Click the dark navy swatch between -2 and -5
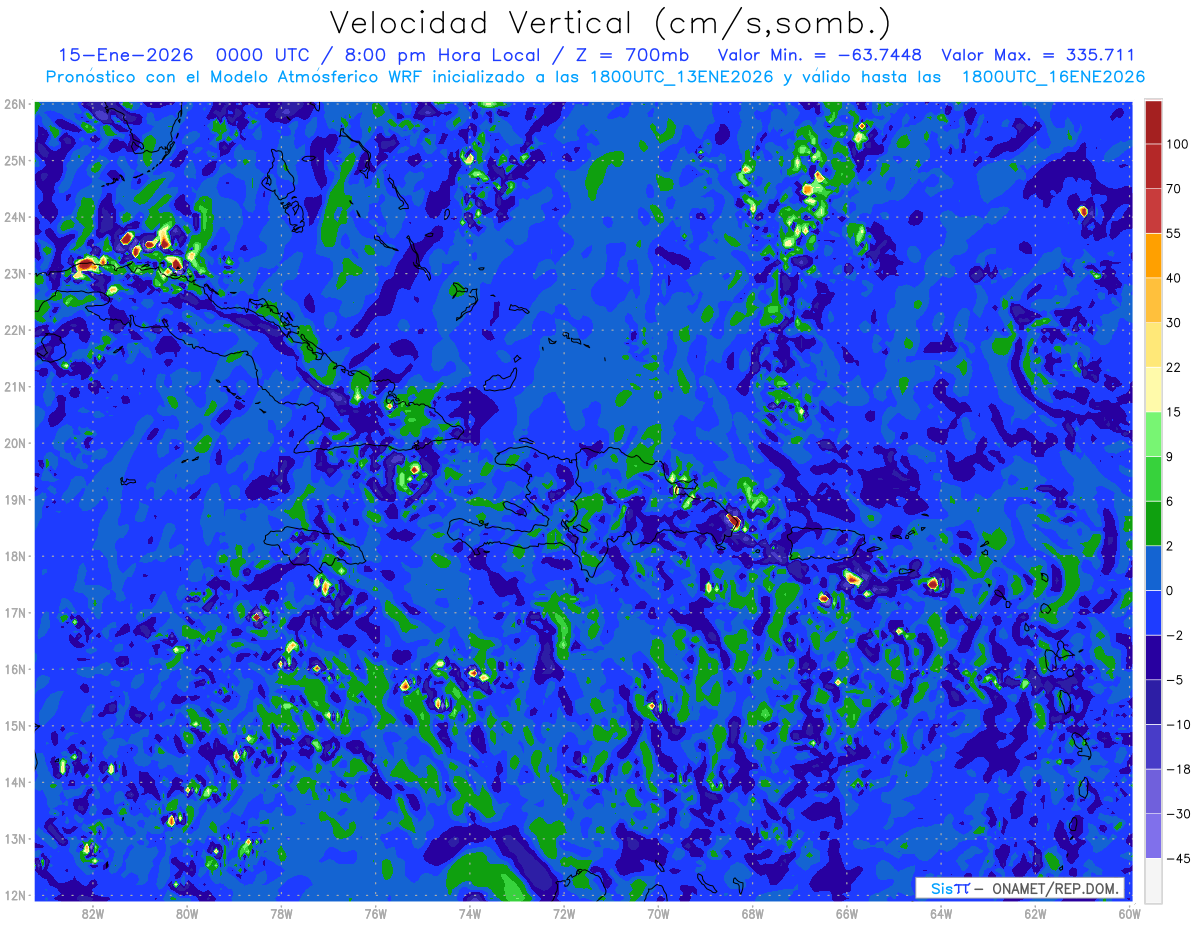1200x927 pixels. coord(1153,657)
